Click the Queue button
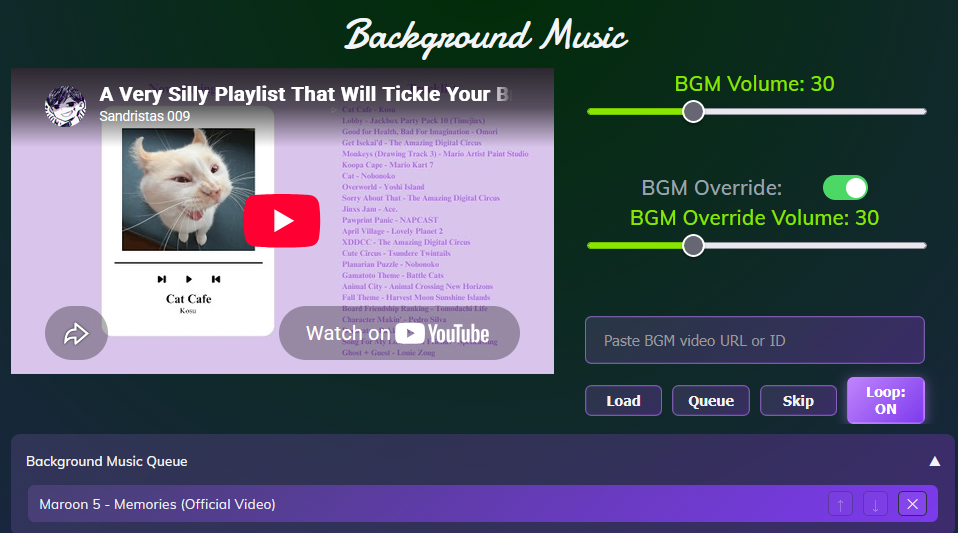This screenshot has width=958, height=533. pyautogui.click(x=711, y=401)
